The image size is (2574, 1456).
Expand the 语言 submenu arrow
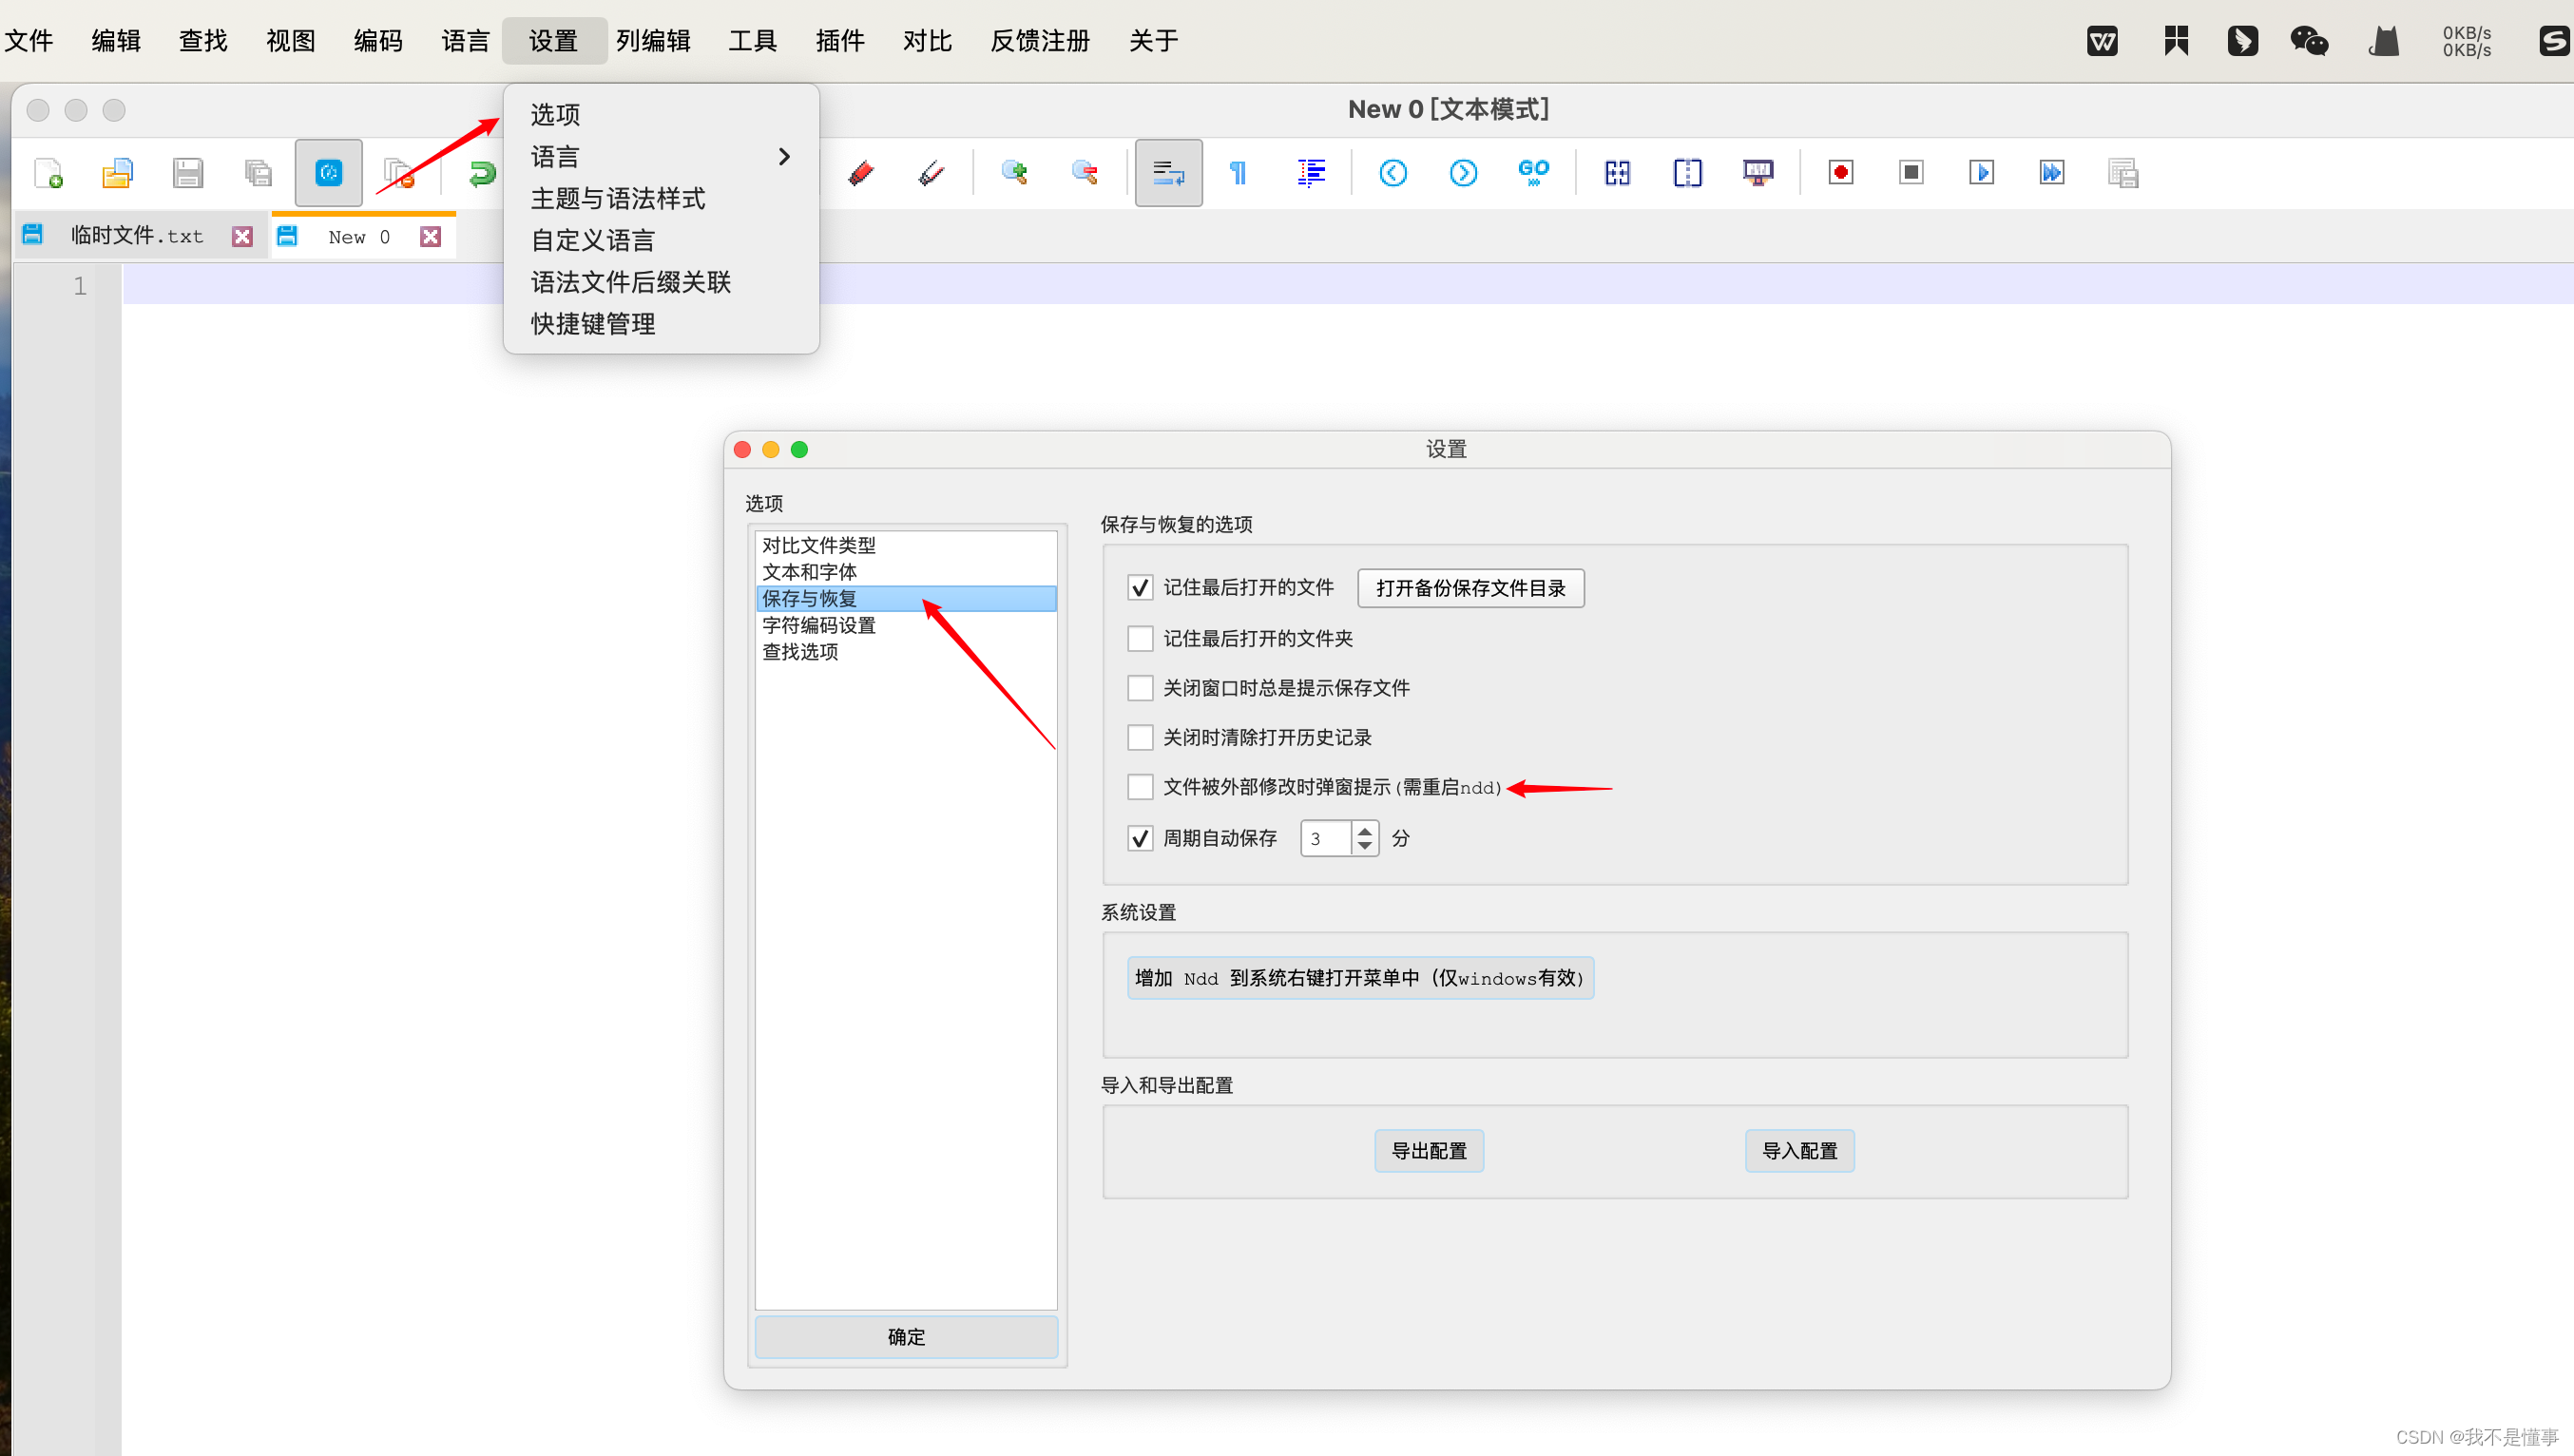click(784, 157)
